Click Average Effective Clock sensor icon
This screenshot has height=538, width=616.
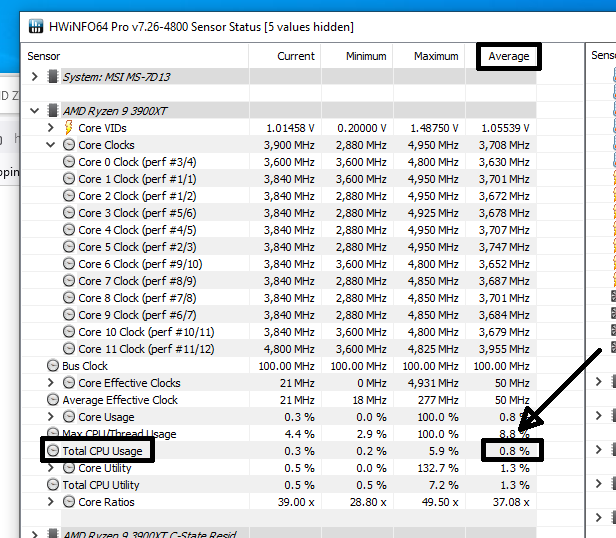click(x=53, y=400)
